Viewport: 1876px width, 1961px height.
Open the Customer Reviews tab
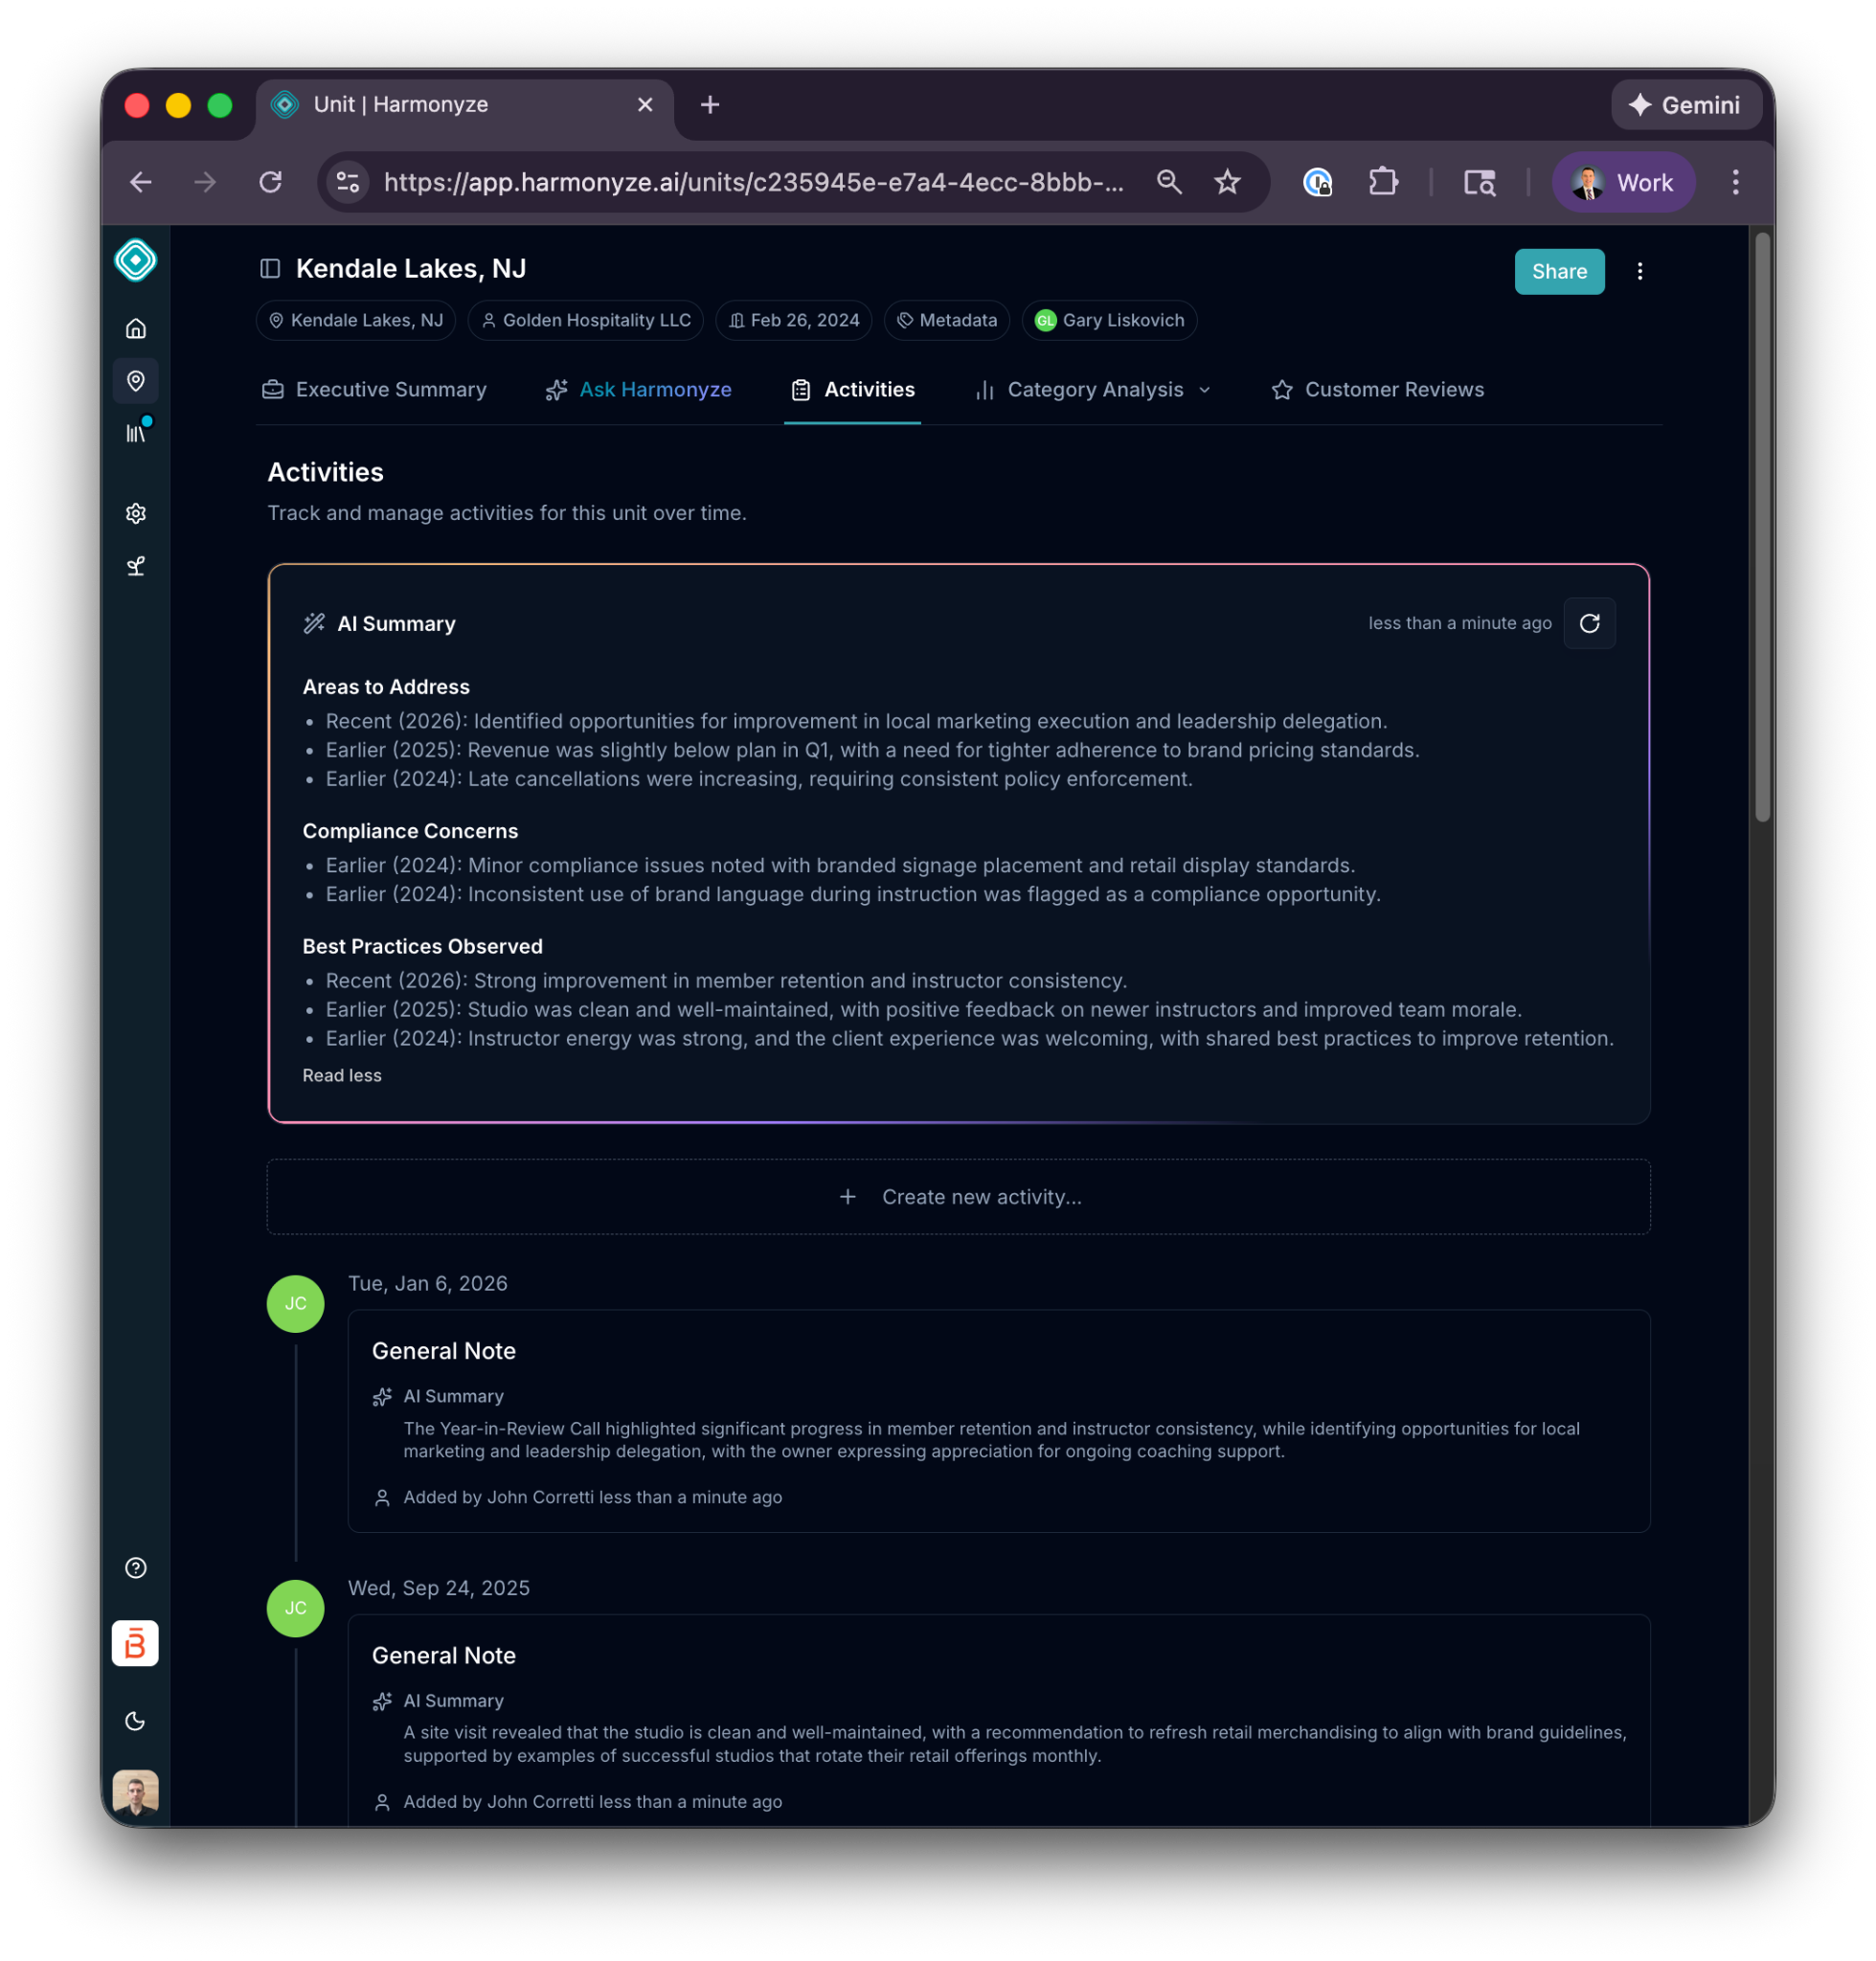point(1377,390)
